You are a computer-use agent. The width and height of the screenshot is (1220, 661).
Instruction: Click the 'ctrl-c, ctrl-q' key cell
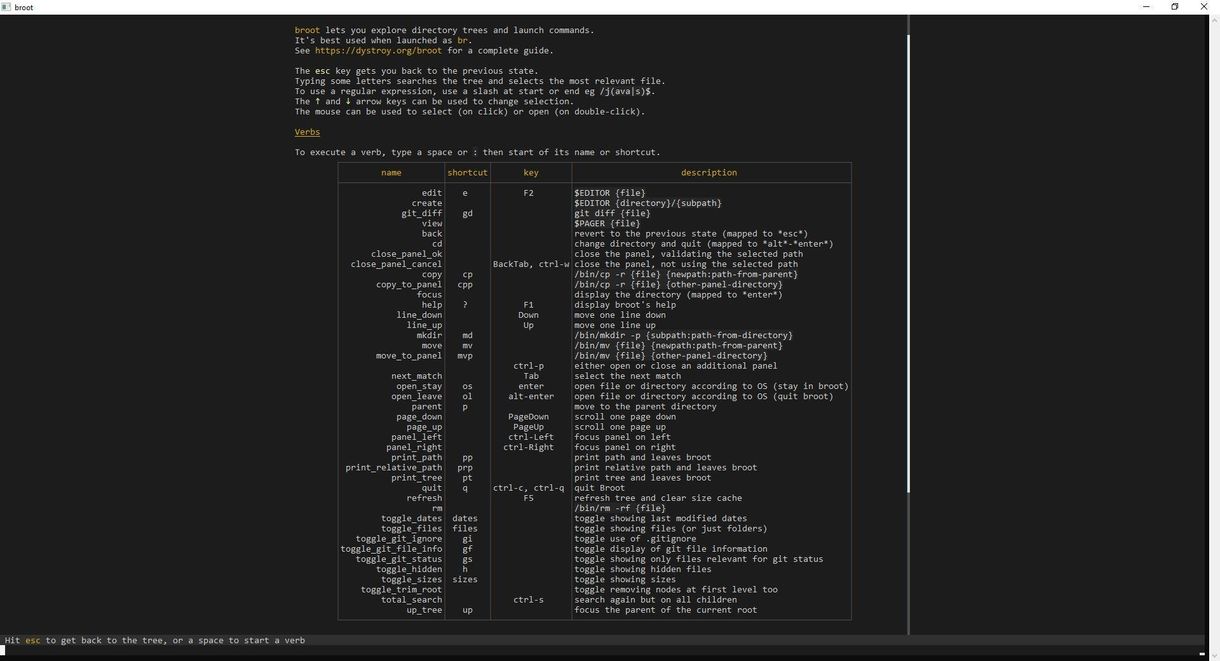coord(529,488)
